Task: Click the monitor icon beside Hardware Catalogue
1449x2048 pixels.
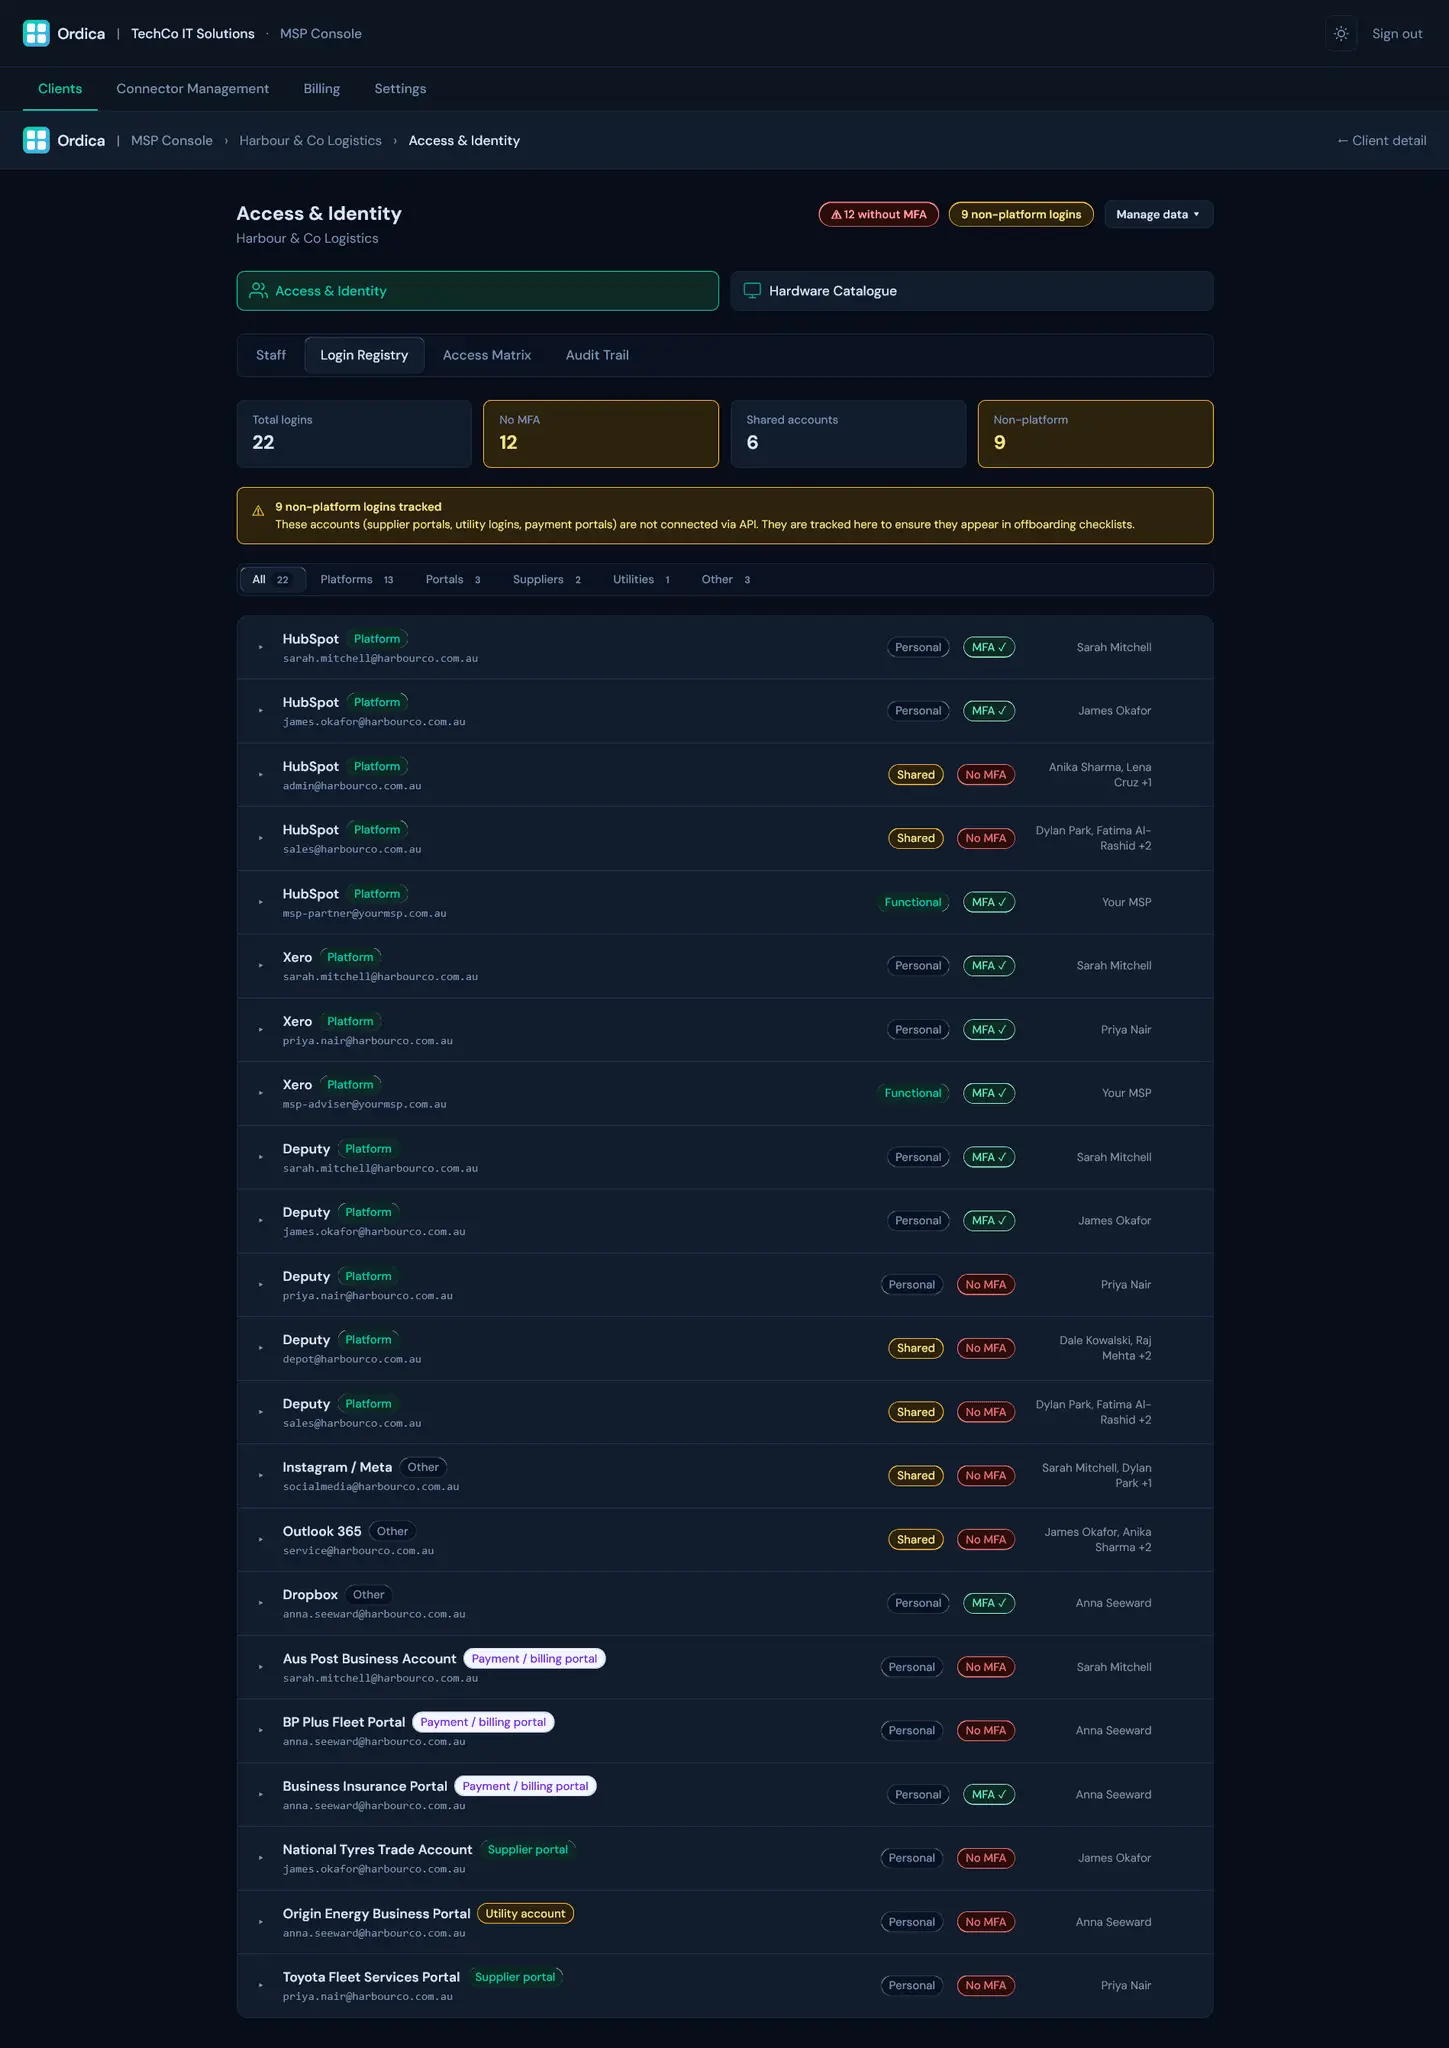Action: point(752,291)
